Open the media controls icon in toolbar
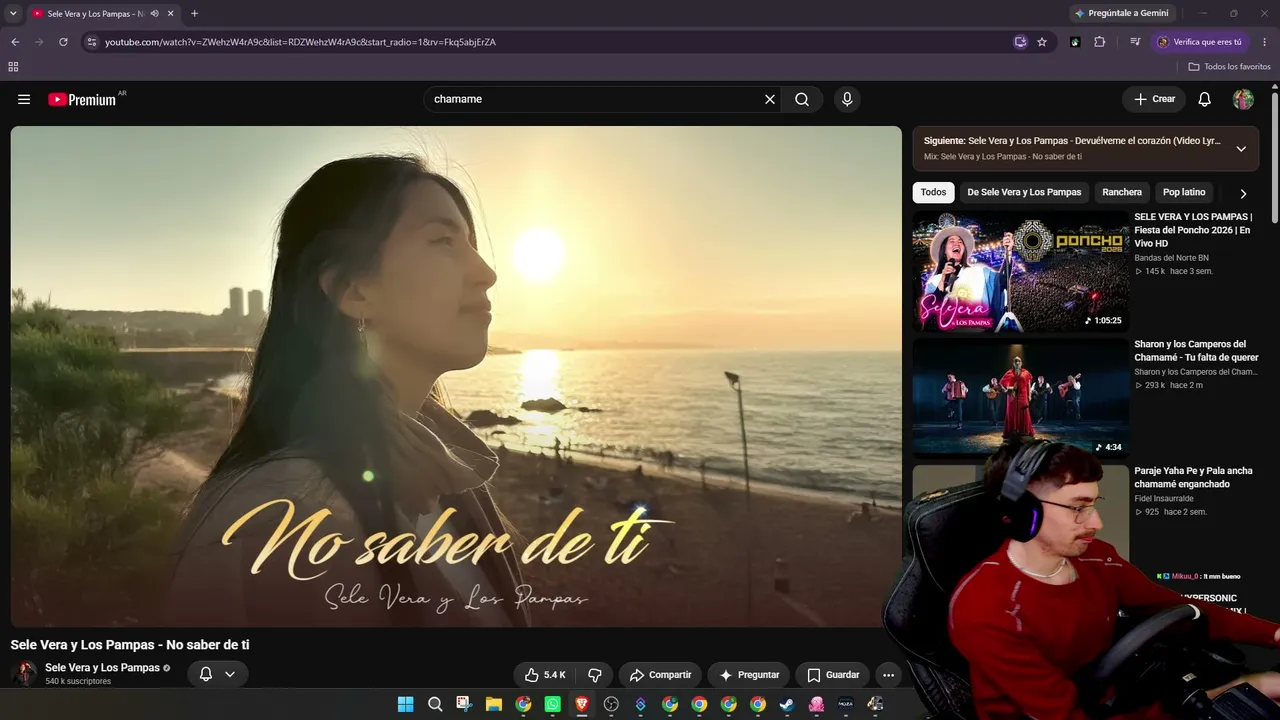This screenshot has height=720, width=1280. (1135, 42)
